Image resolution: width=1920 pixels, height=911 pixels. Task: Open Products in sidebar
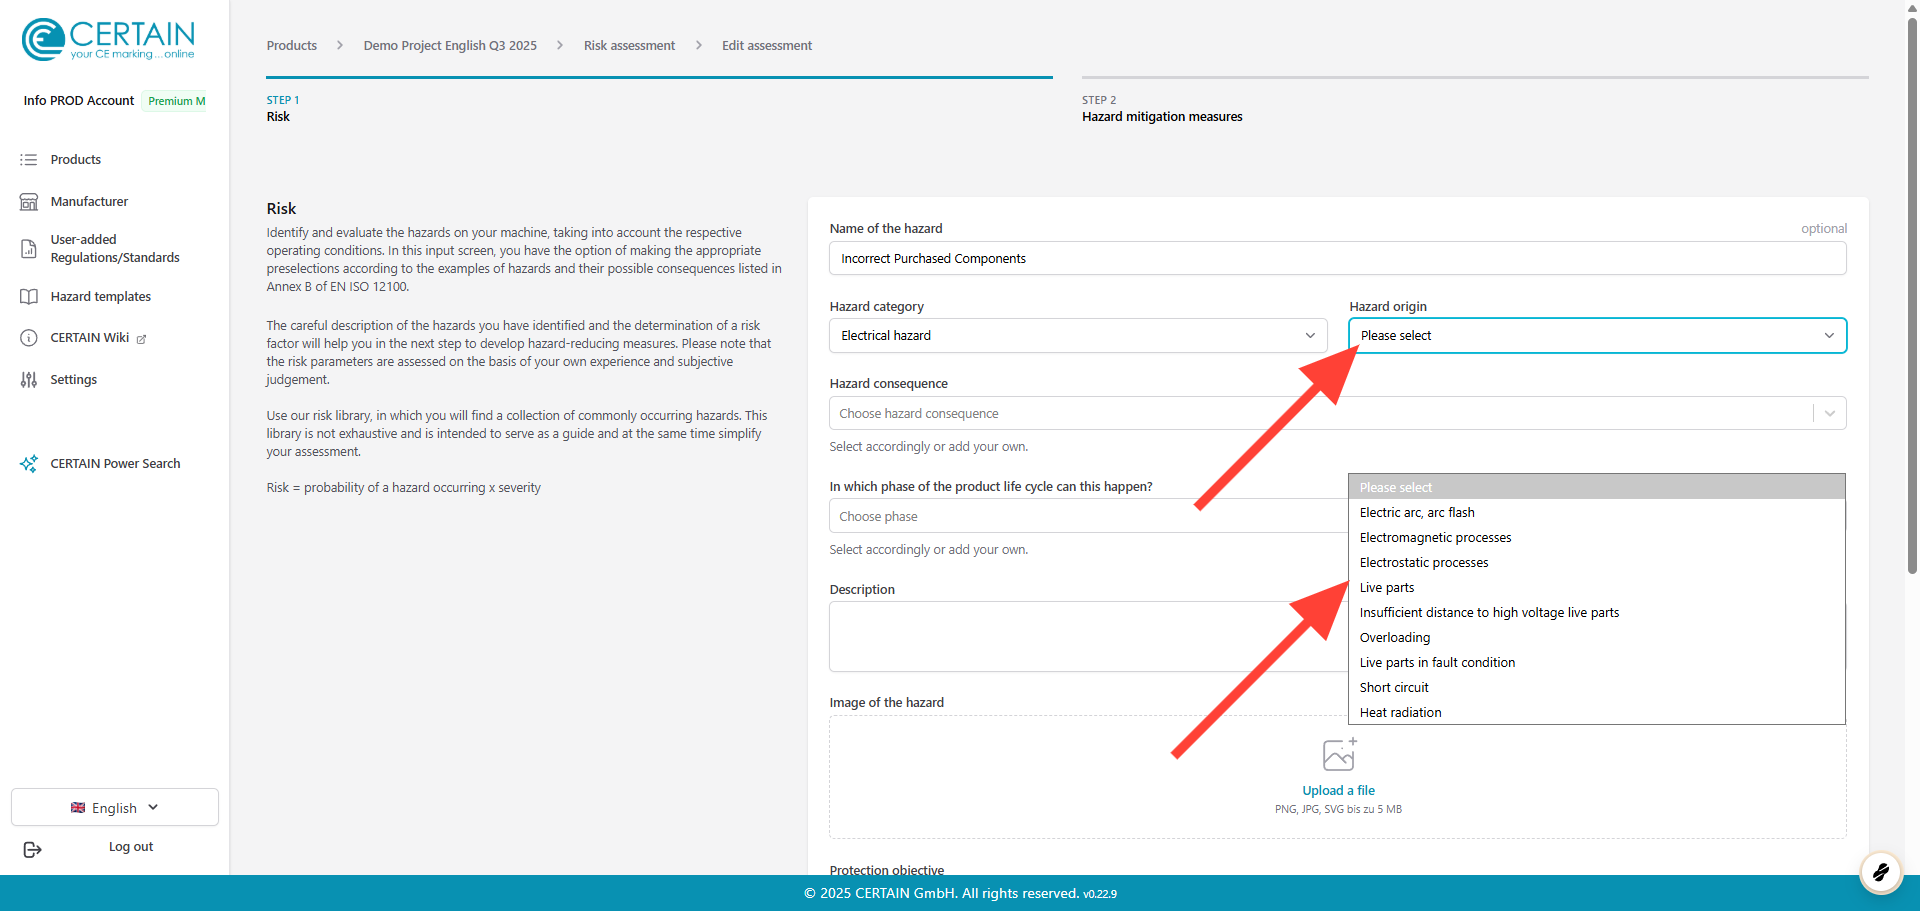coord(76,160)
